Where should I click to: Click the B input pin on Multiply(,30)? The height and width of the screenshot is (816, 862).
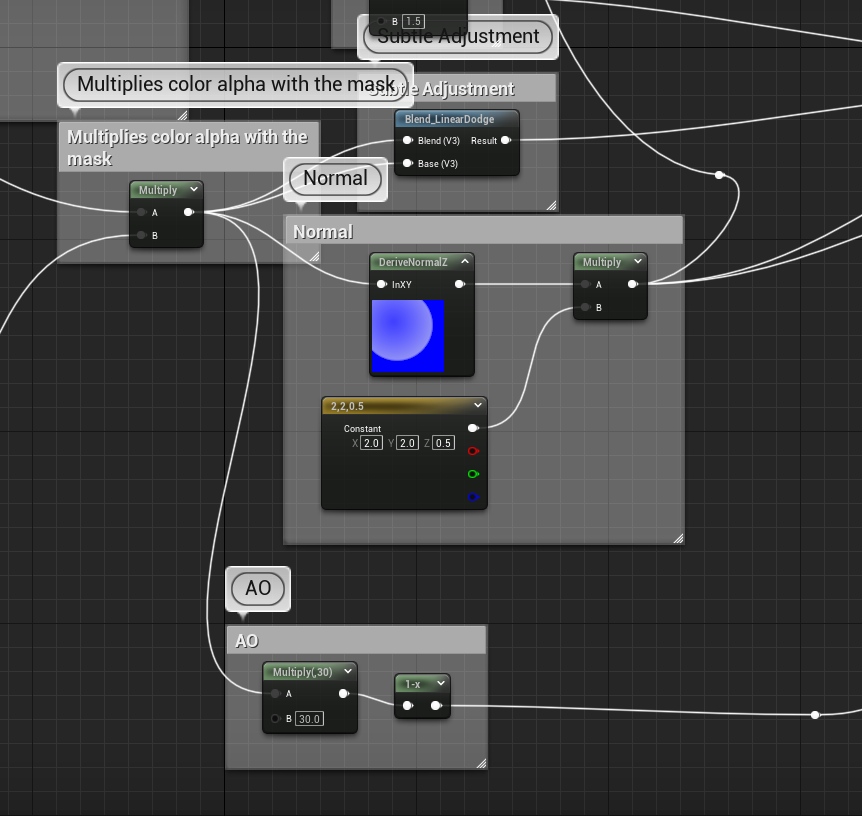point(275,718)
